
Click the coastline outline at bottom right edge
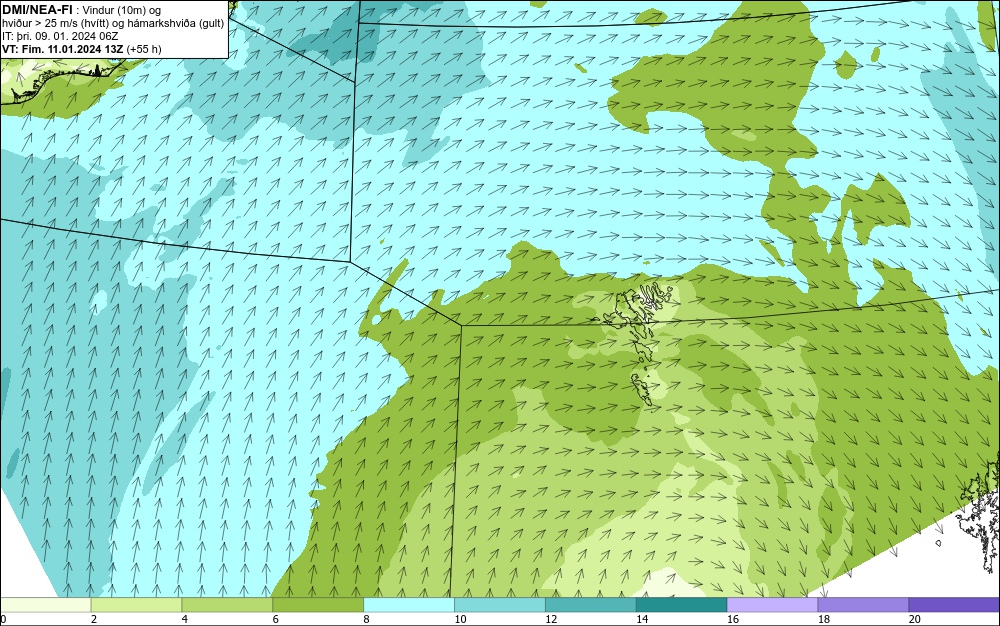coord(980,516)
